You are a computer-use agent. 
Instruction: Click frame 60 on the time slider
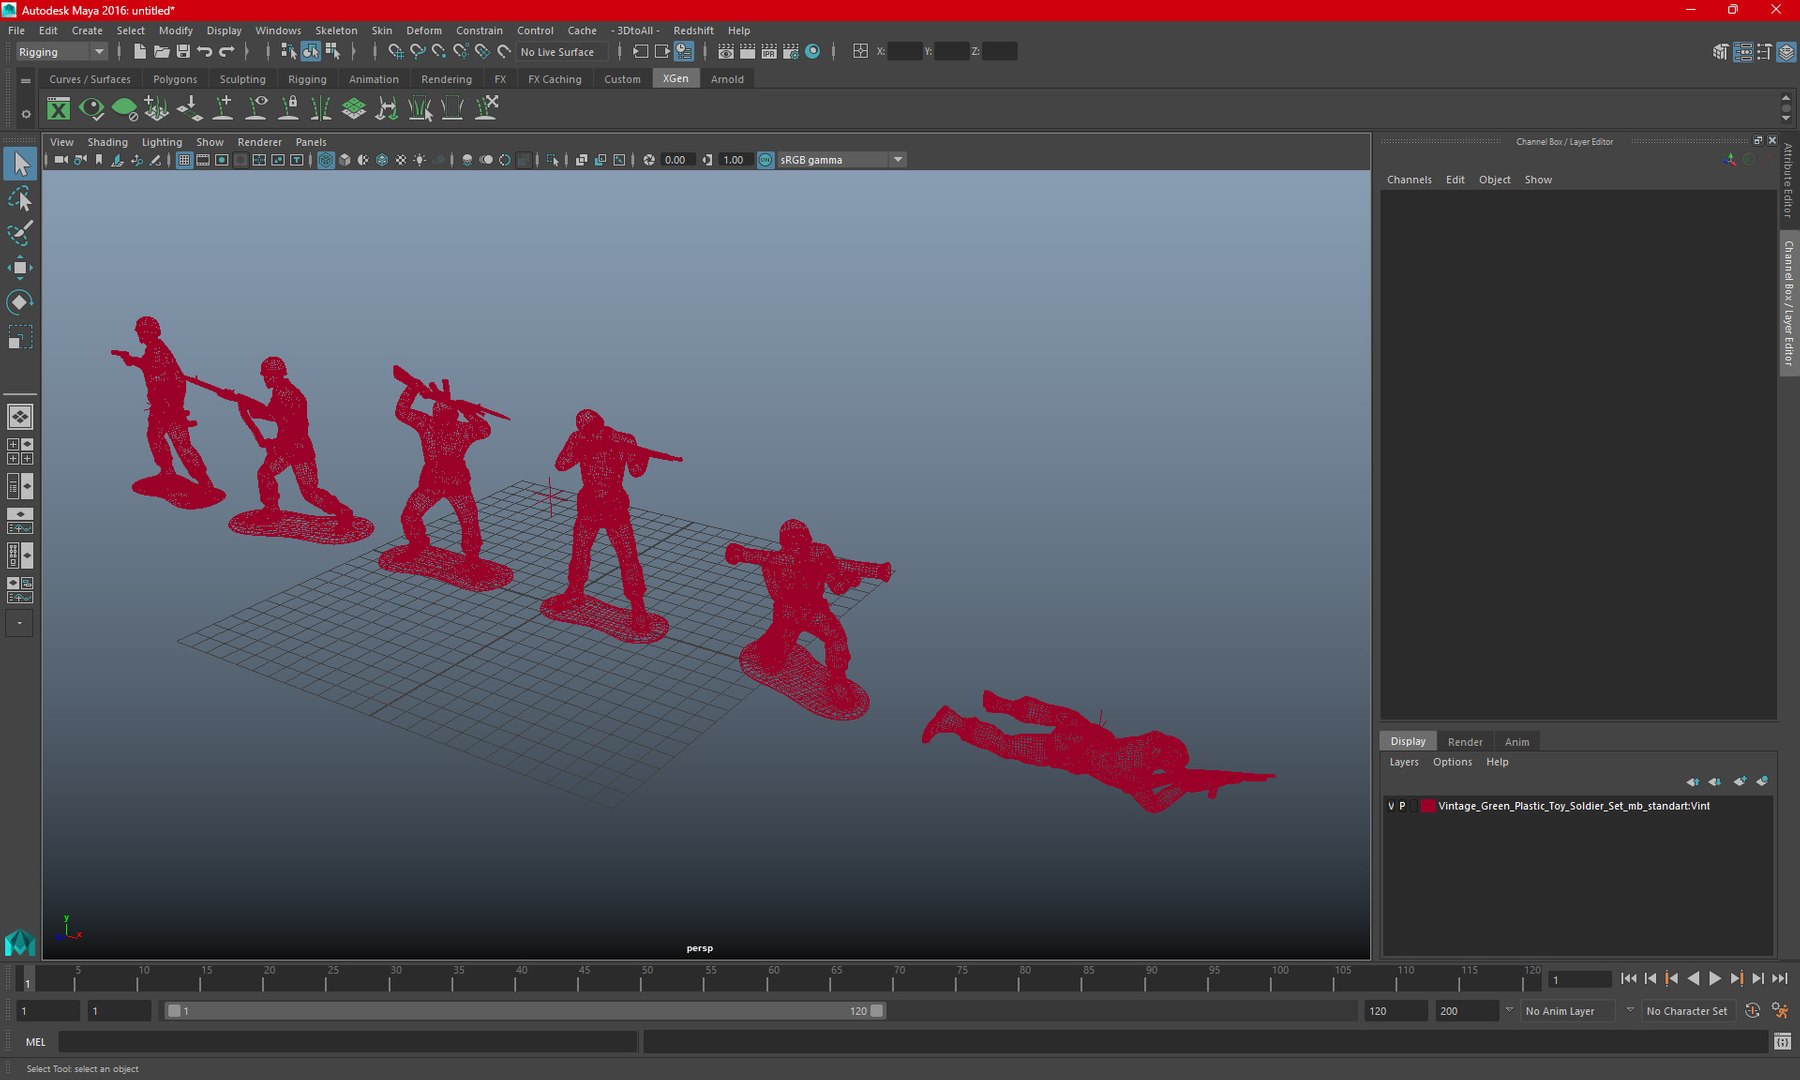coord(773,979)
